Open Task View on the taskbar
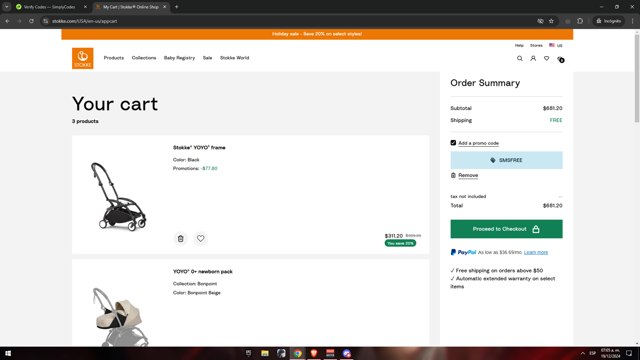The height and width of the screenshot is (360, 640). point(249,353)
